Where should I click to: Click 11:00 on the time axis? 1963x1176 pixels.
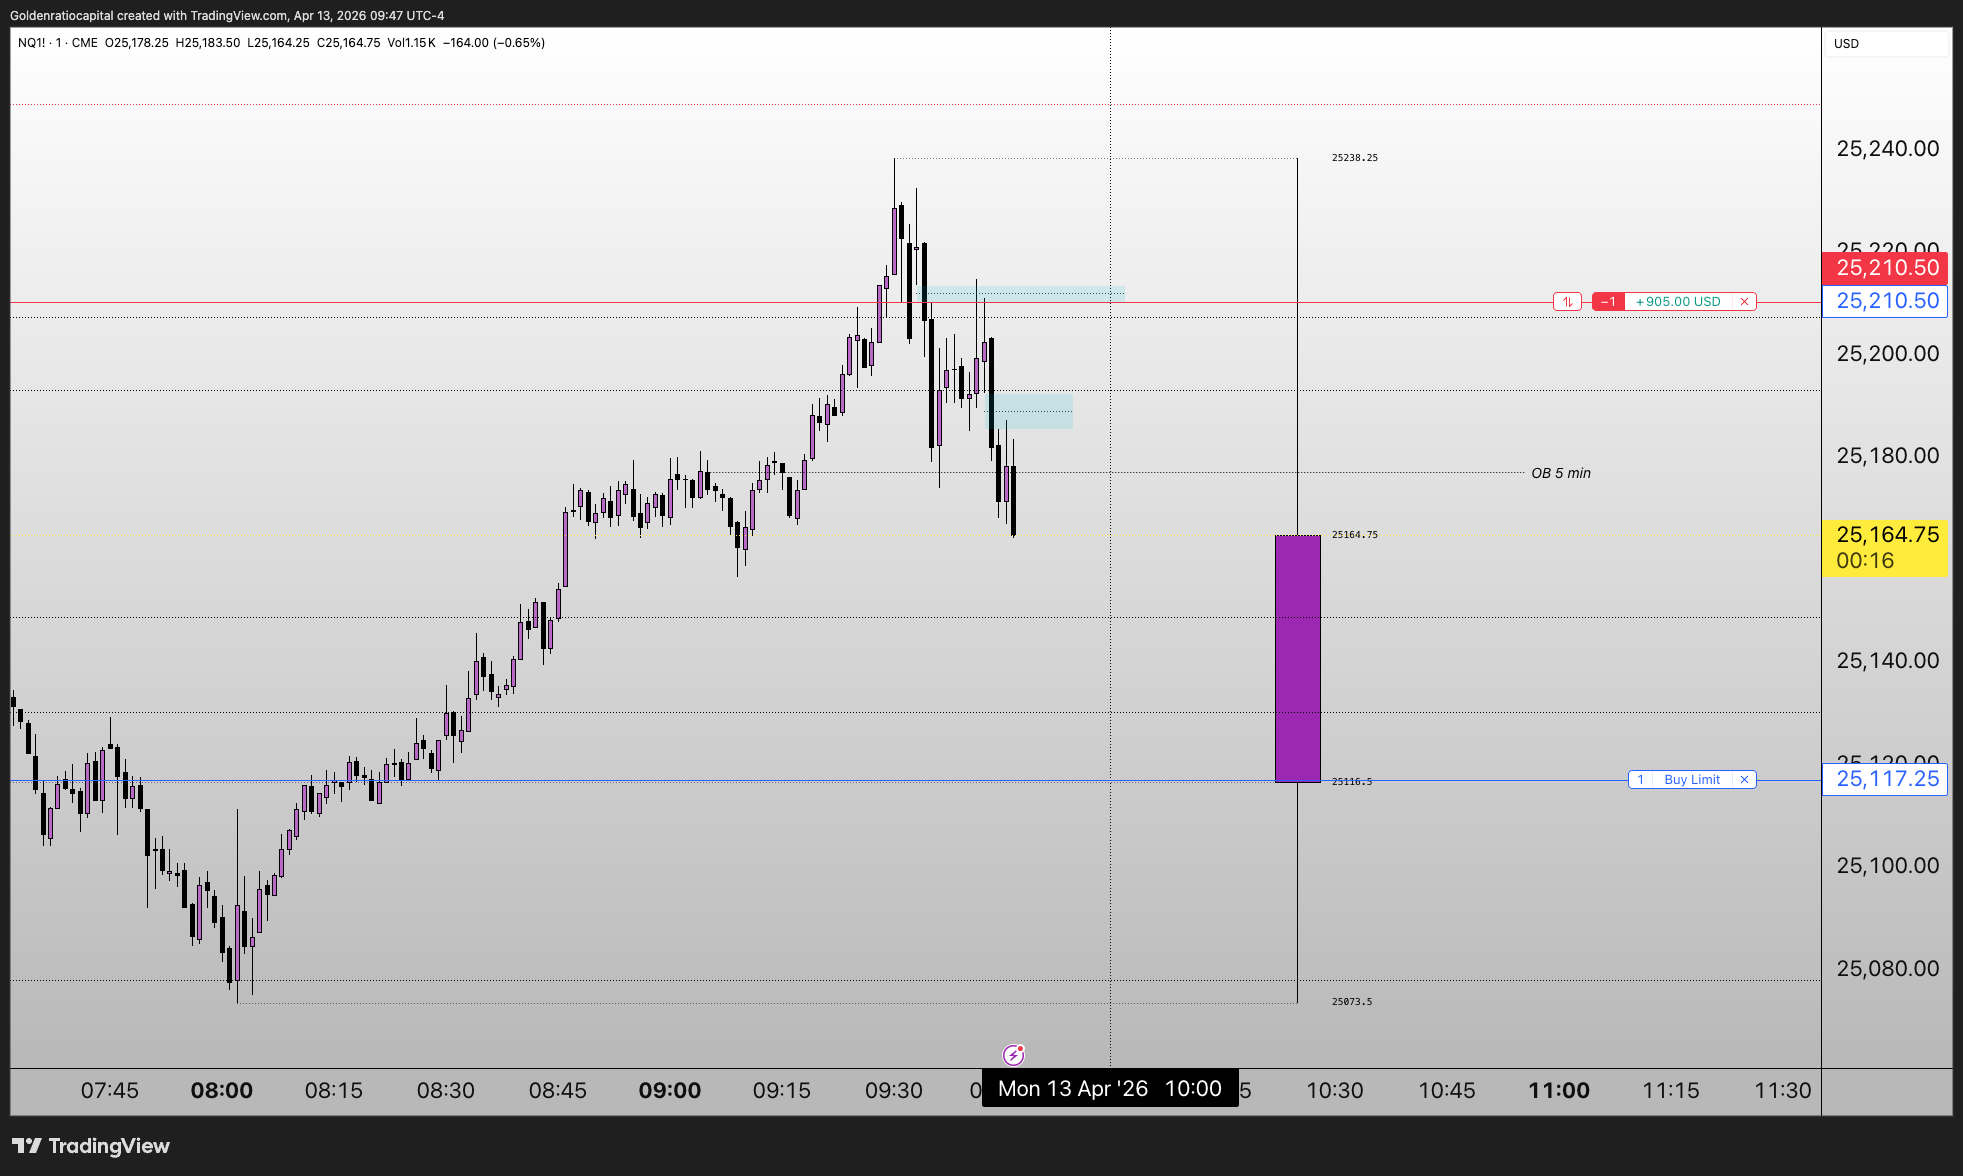point(1558,1091)
